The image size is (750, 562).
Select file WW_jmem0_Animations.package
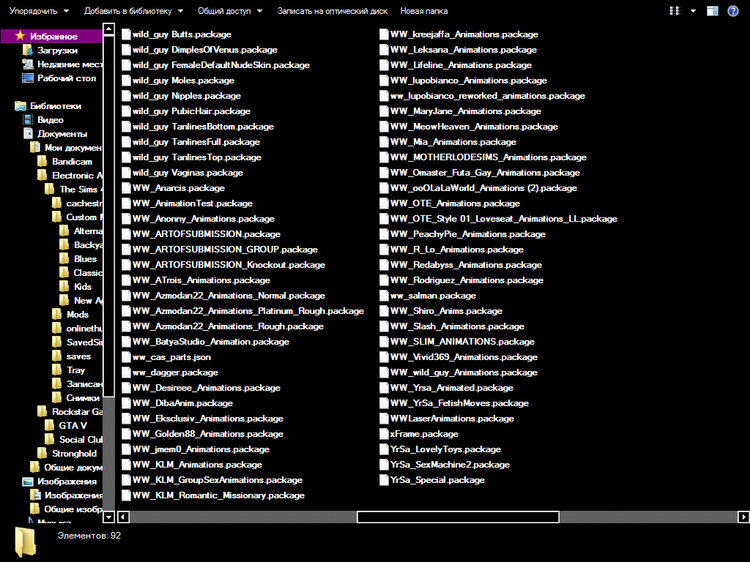(196, 450)
